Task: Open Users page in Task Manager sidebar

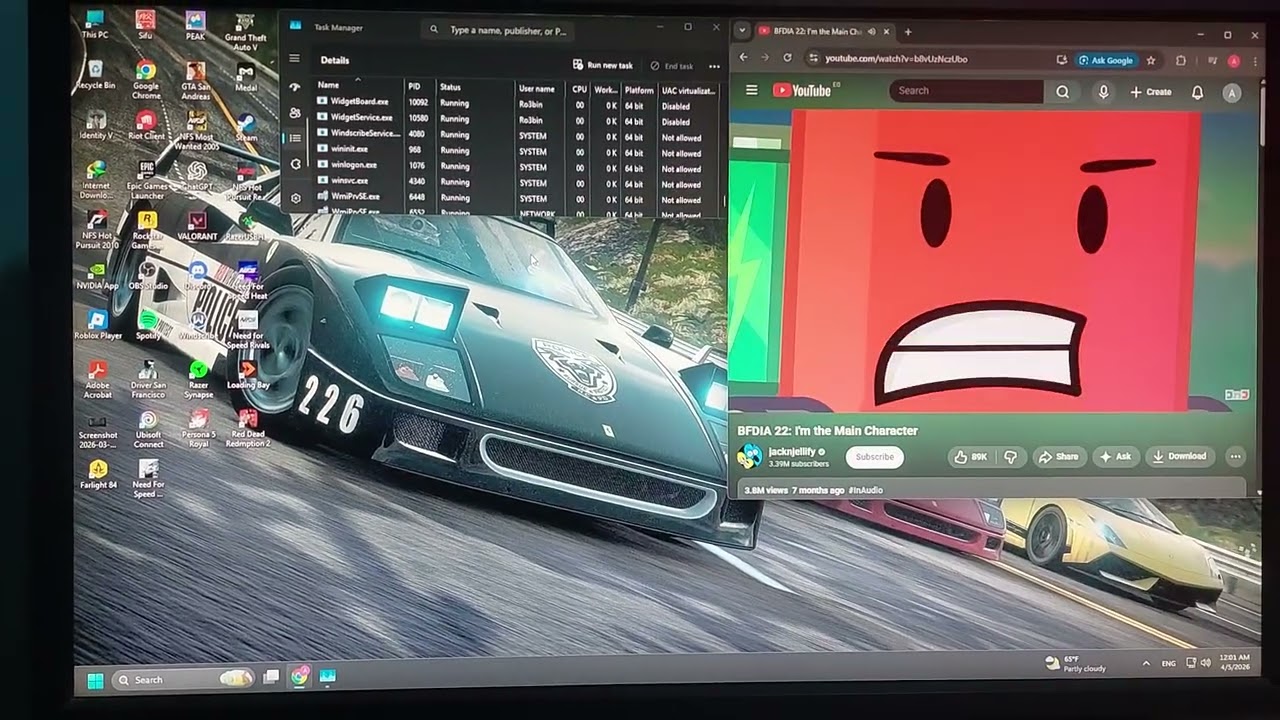Action: [x=295, y=113]
